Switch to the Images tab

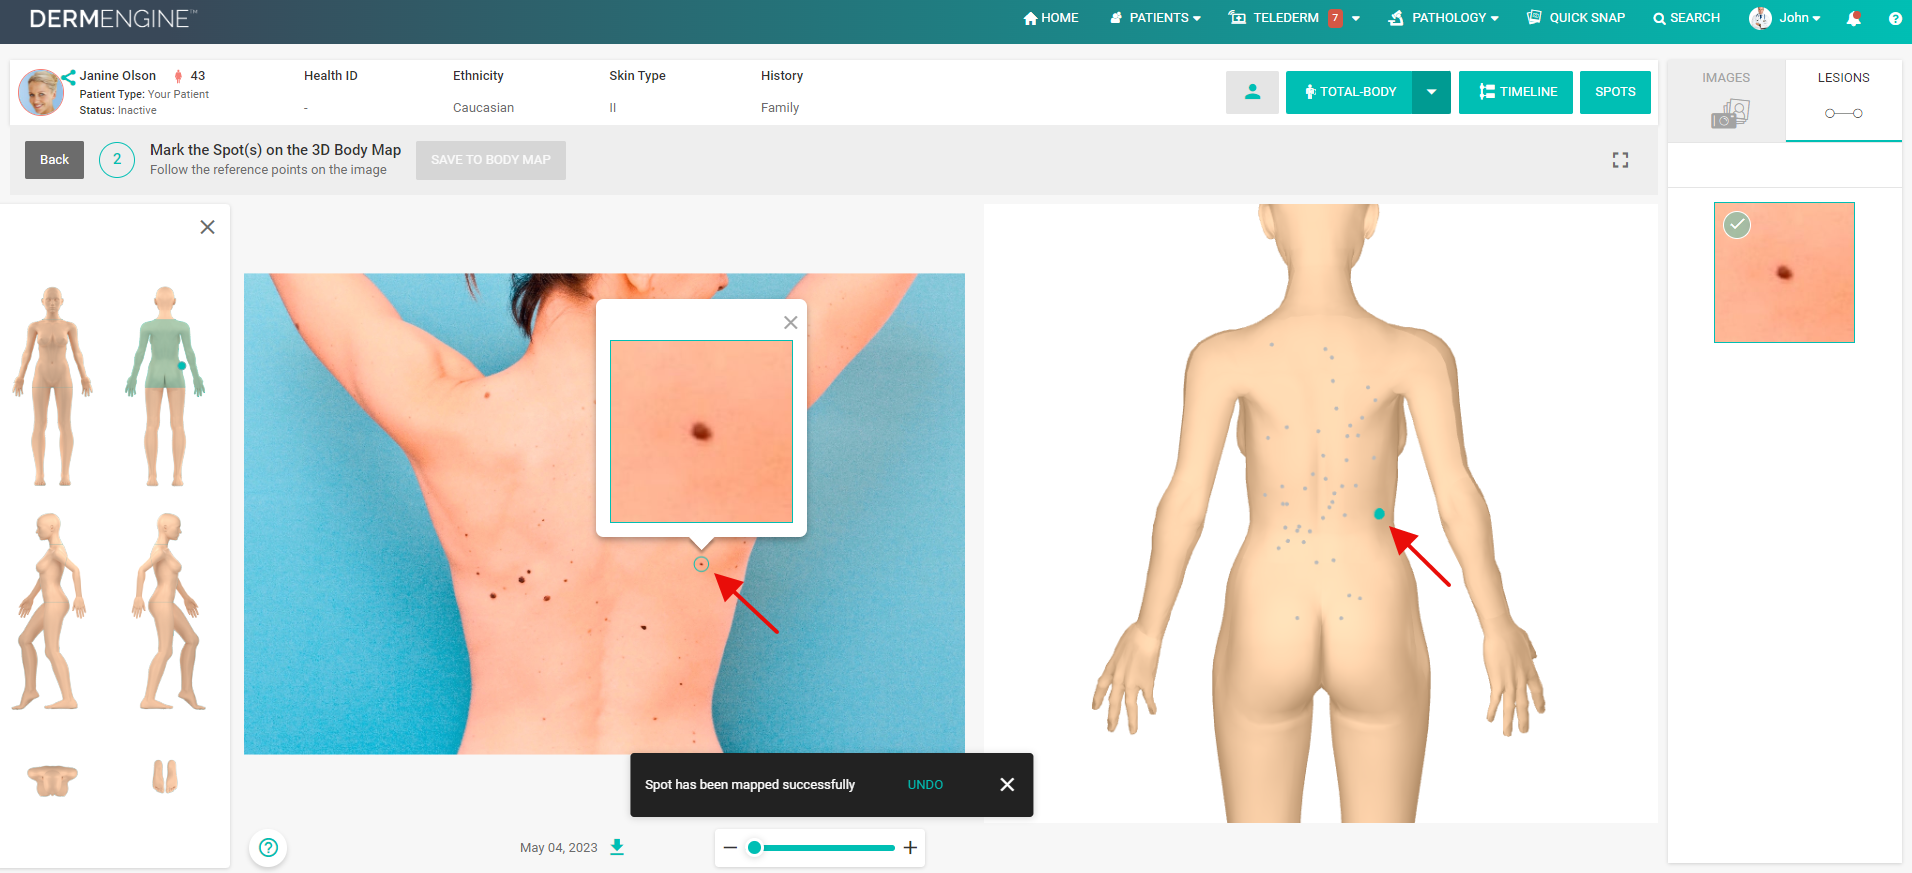click(1726, 100)
